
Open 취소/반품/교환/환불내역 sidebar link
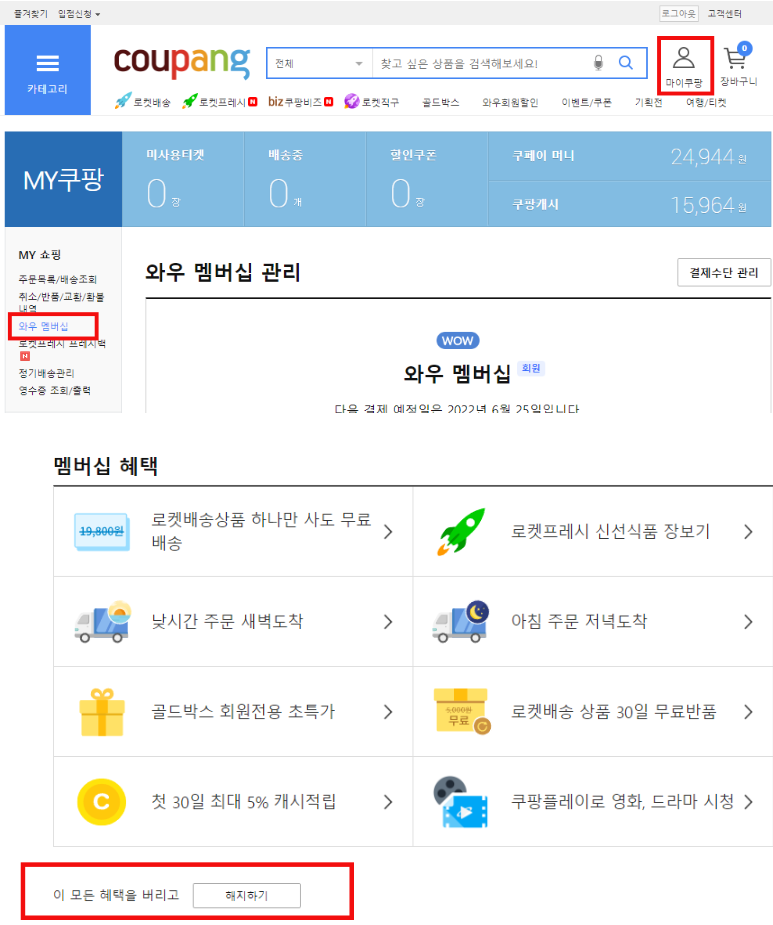(61, 302)
